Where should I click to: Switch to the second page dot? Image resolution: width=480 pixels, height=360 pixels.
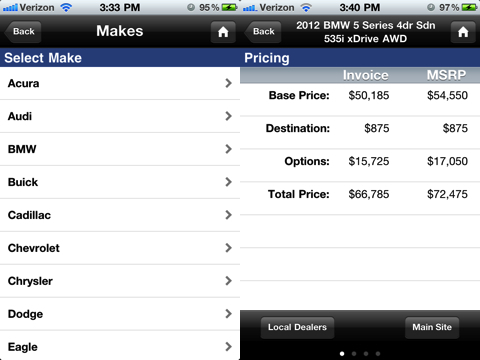pos(354,354)
